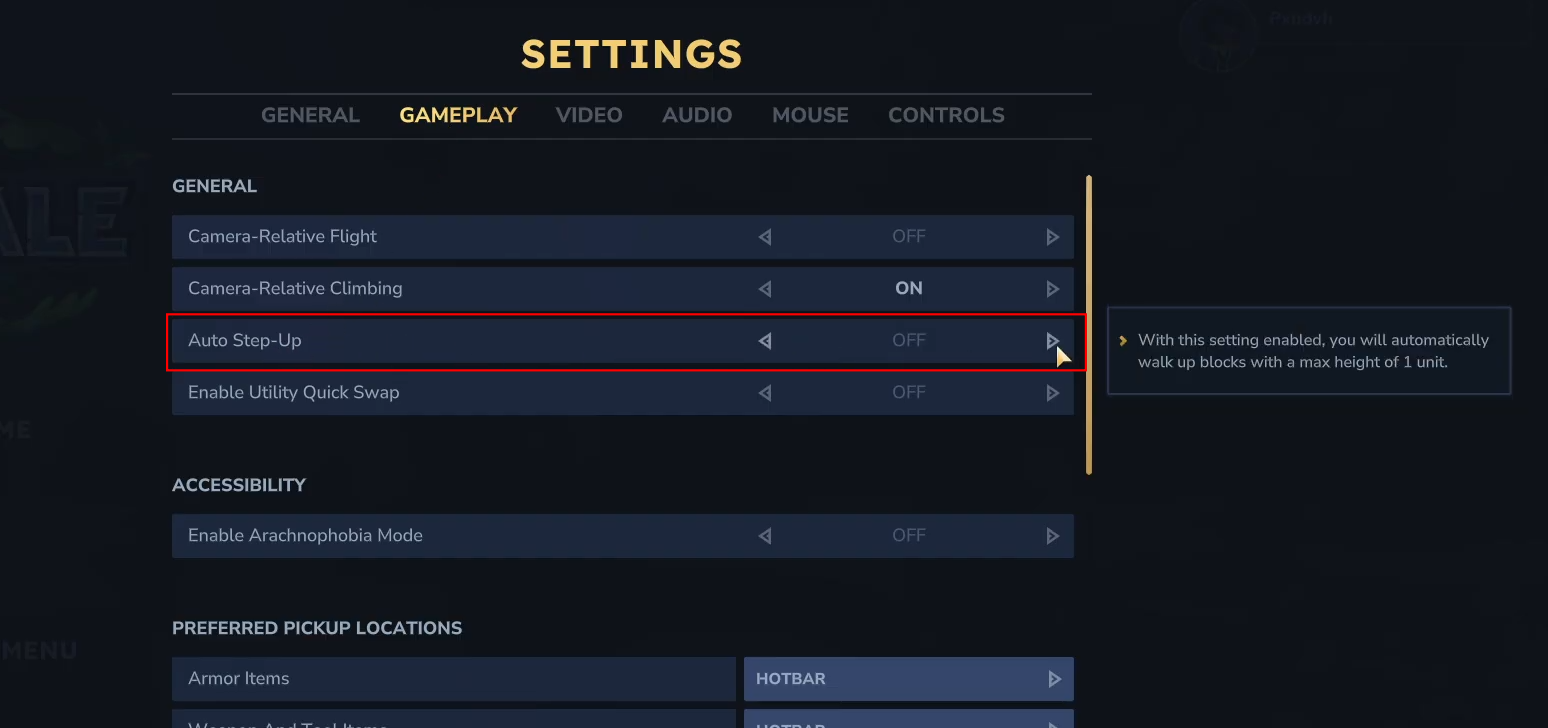Click right arrow for Camera-Relative Climbing
This screenshot has height=728, width=1548.
(x=1052, y=289)
